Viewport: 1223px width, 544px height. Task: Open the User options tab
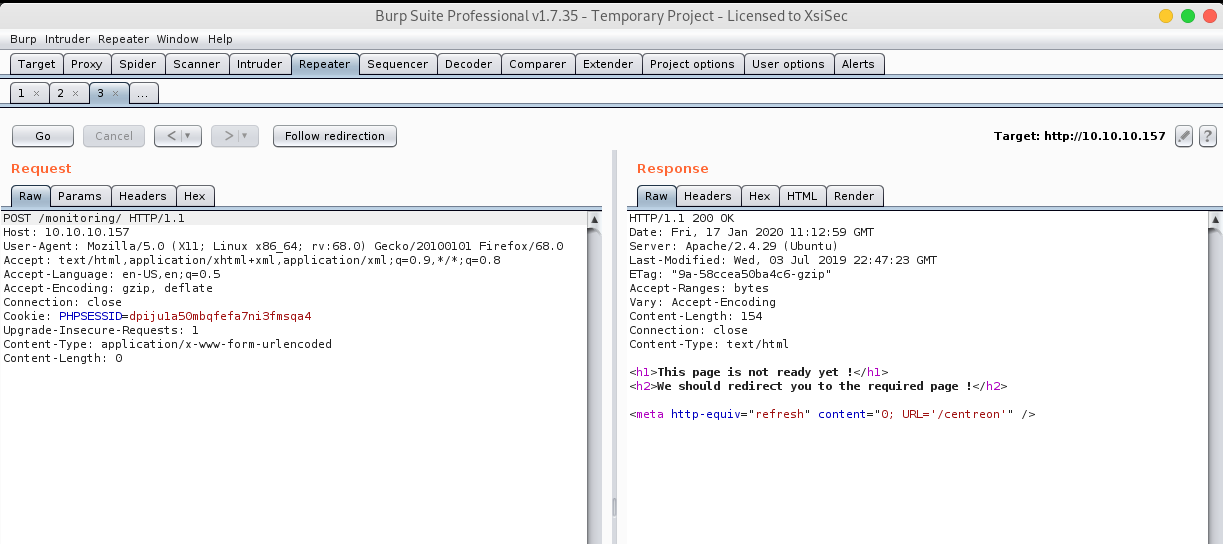pyautogui.click(x=788, y=64)
